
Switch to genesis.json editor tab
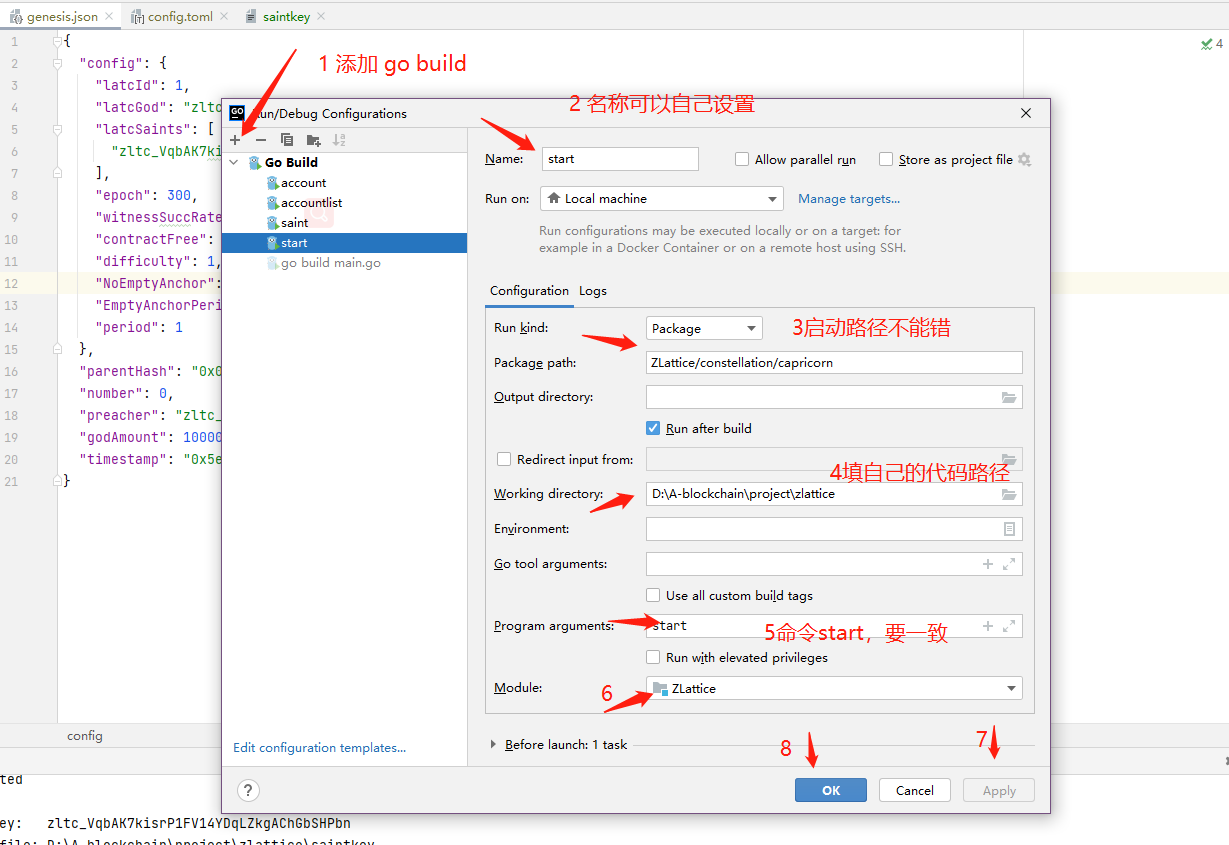click(62, 17)
